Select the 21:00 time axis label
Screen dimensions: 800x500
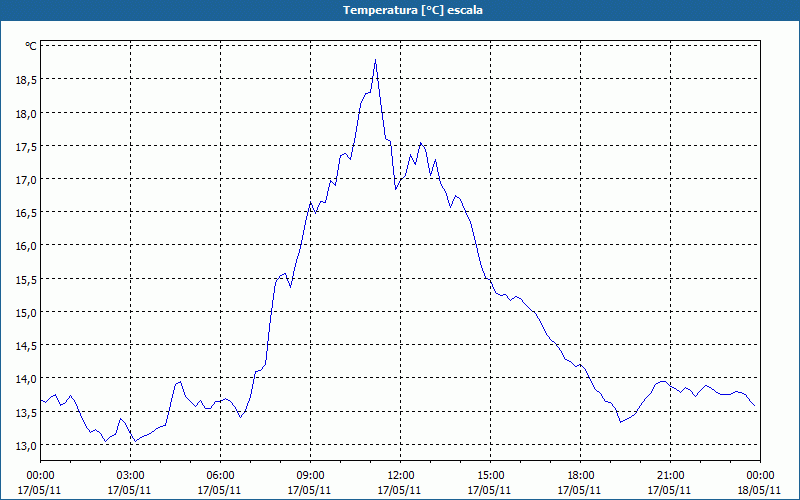point(670,476)
